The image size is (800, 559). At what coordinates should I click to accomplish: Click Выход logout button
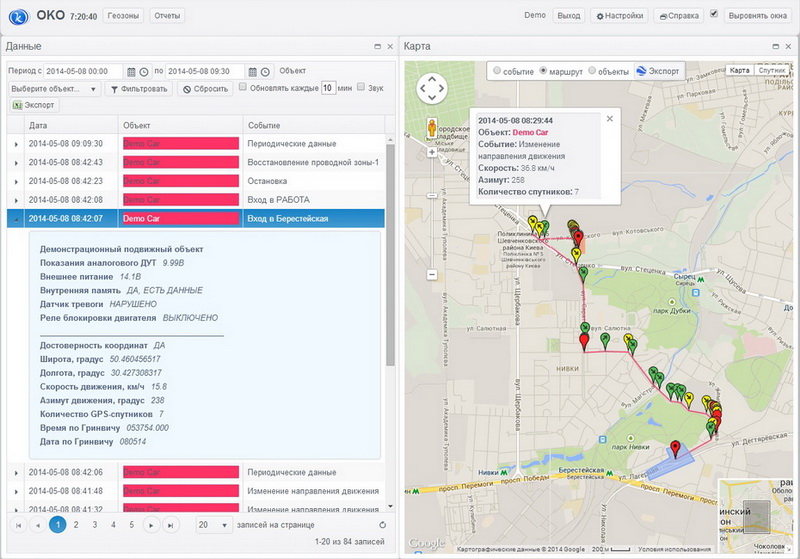[568, 16]
